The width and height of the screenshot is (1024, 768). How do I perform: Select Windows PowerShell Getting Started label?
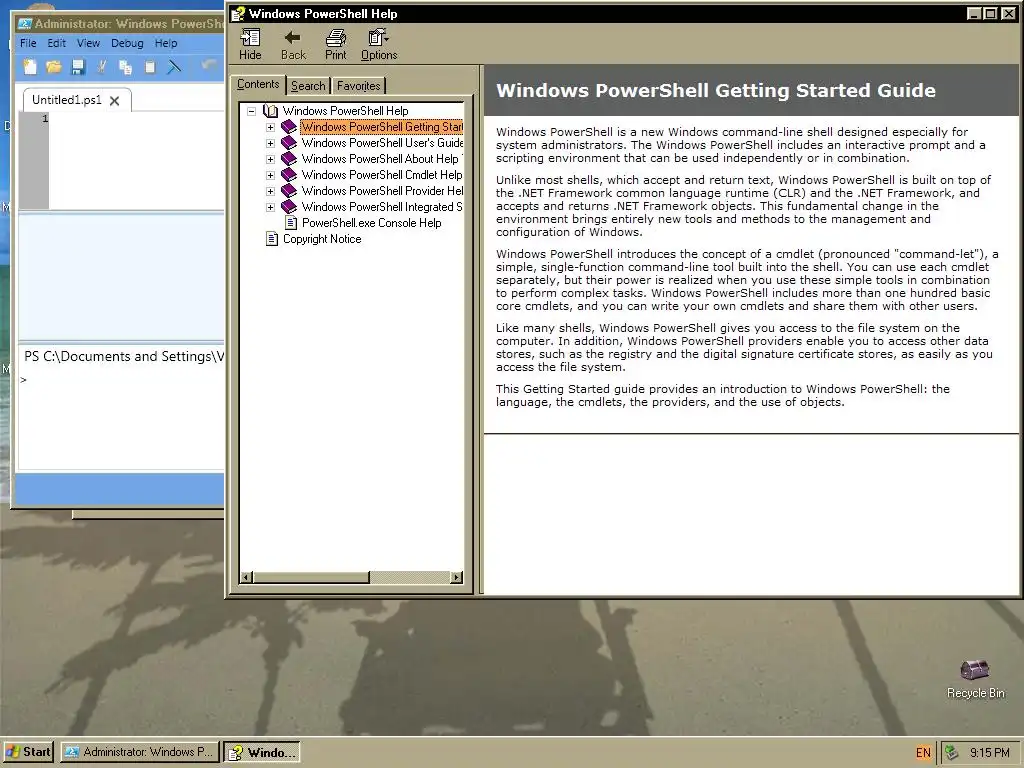[x=382, y=127]
